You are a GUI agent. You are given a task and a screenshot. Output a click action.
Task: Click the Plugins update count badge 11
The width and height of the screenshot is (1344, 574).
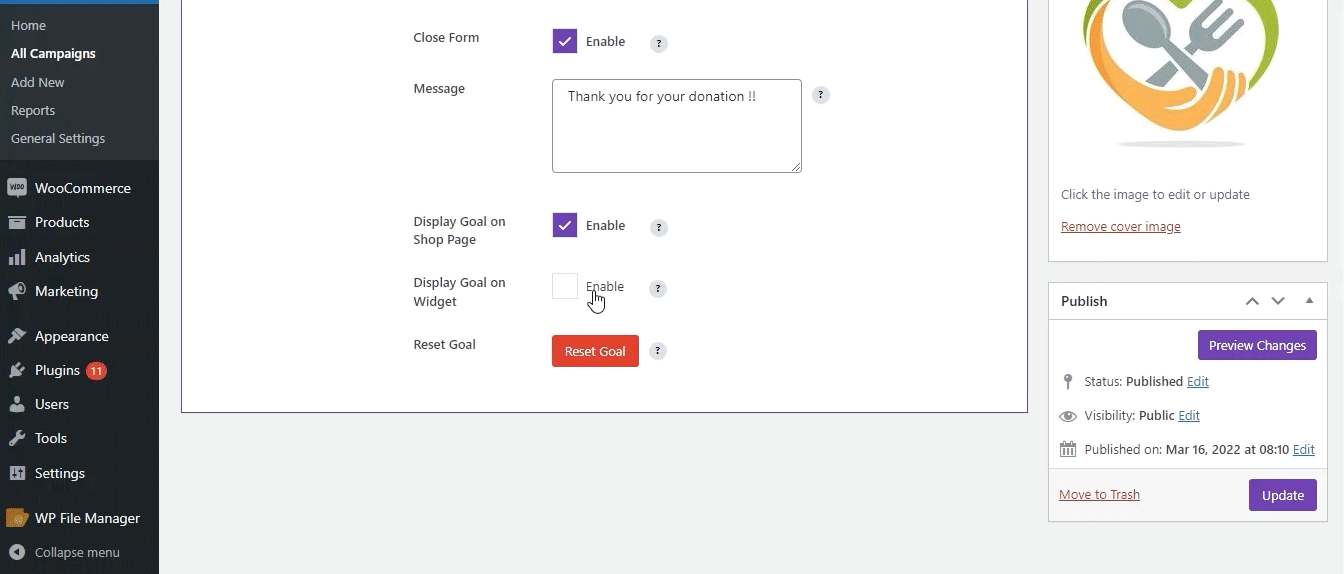click(96, 371)
